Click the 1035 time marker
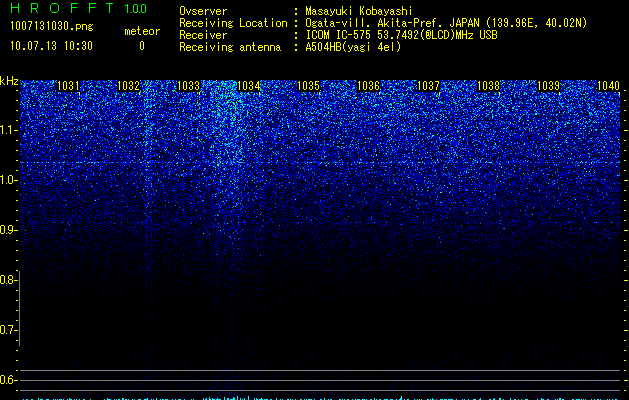The image size is (629, 400). (308, 86)
